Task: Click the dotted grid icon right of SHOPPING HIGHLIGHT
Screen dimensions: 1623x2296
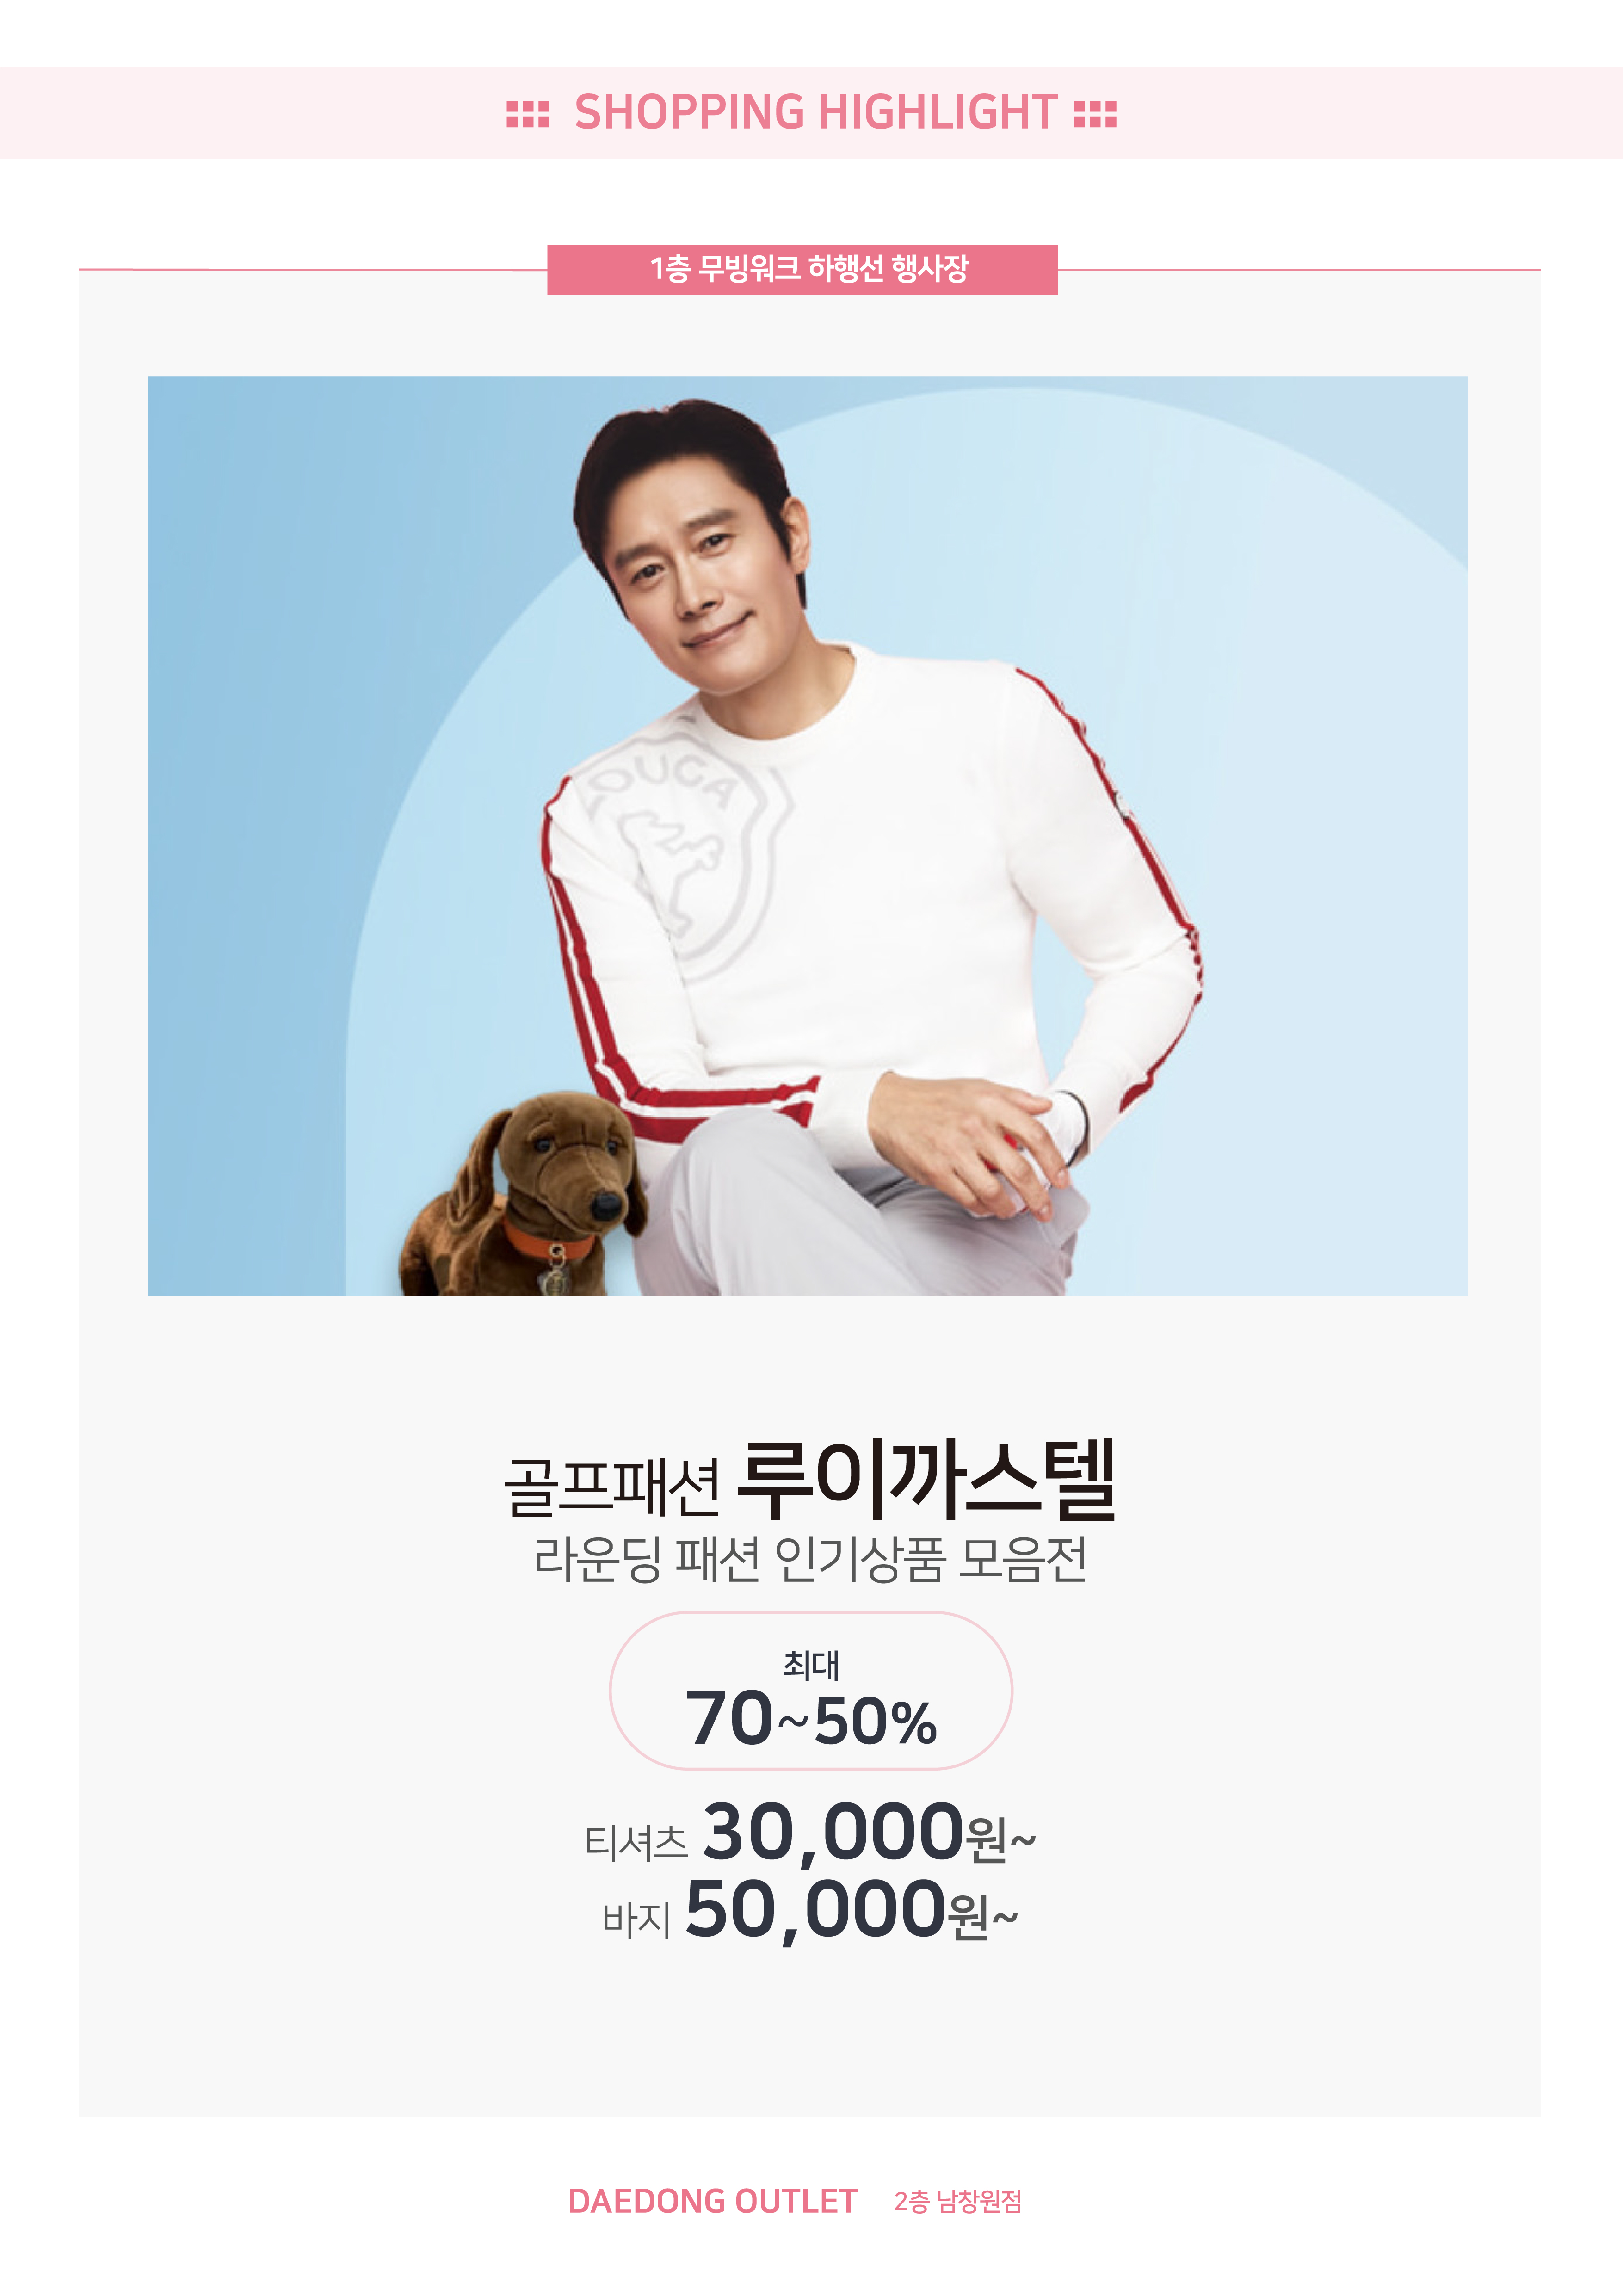Action: pos(1095,114)
